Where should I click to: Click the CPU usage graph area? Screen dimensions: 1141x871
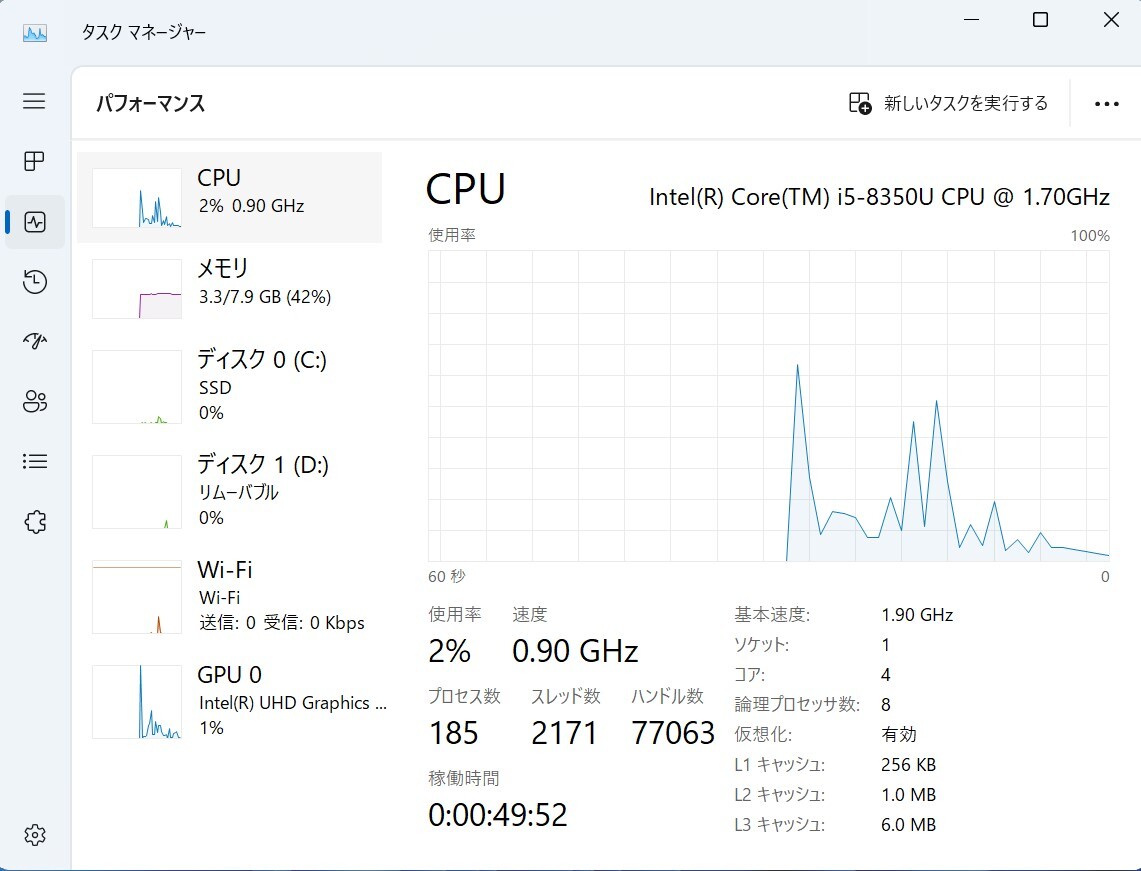tap(768, 405)
